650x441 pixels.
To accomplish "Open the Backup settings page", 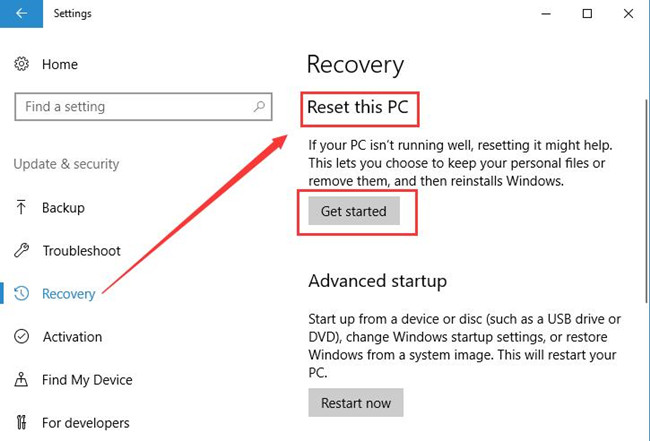I will 63,207.
